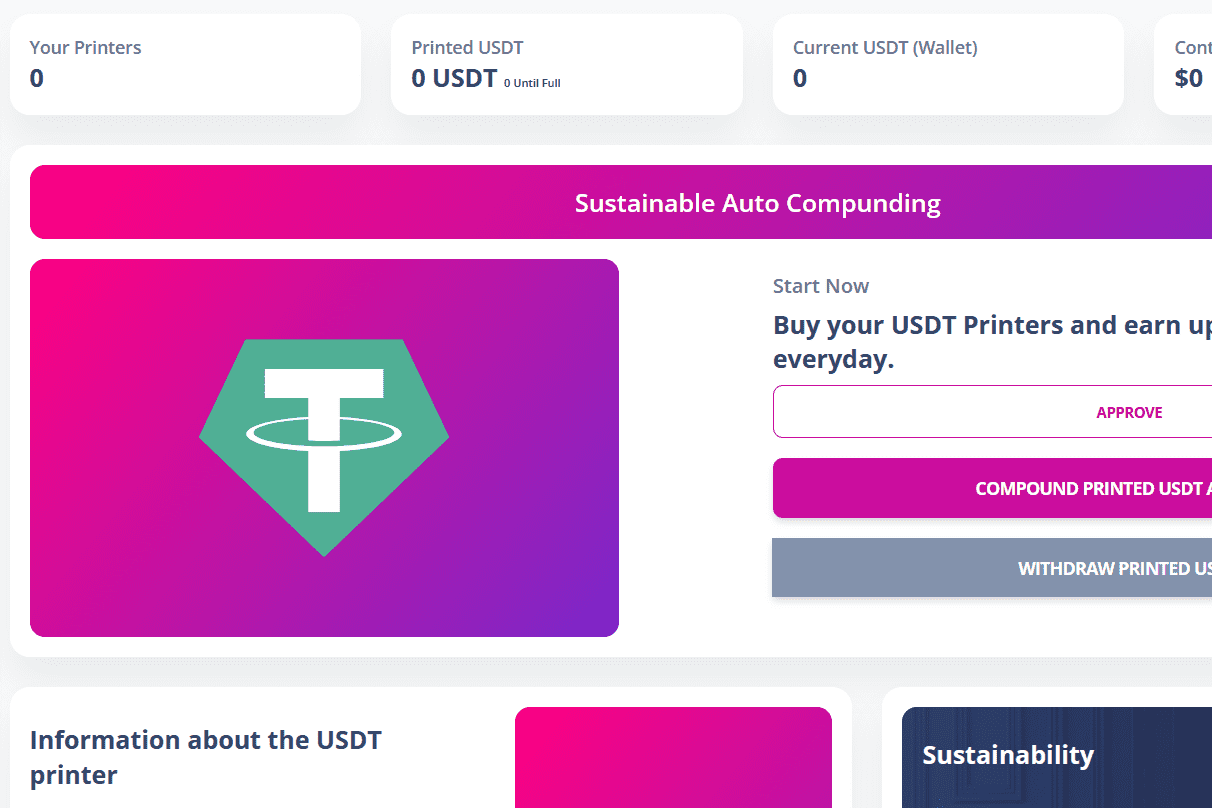Click the $0 contract value card
The width and height of the screenshot is (1212, 808).
(1190, 64)
